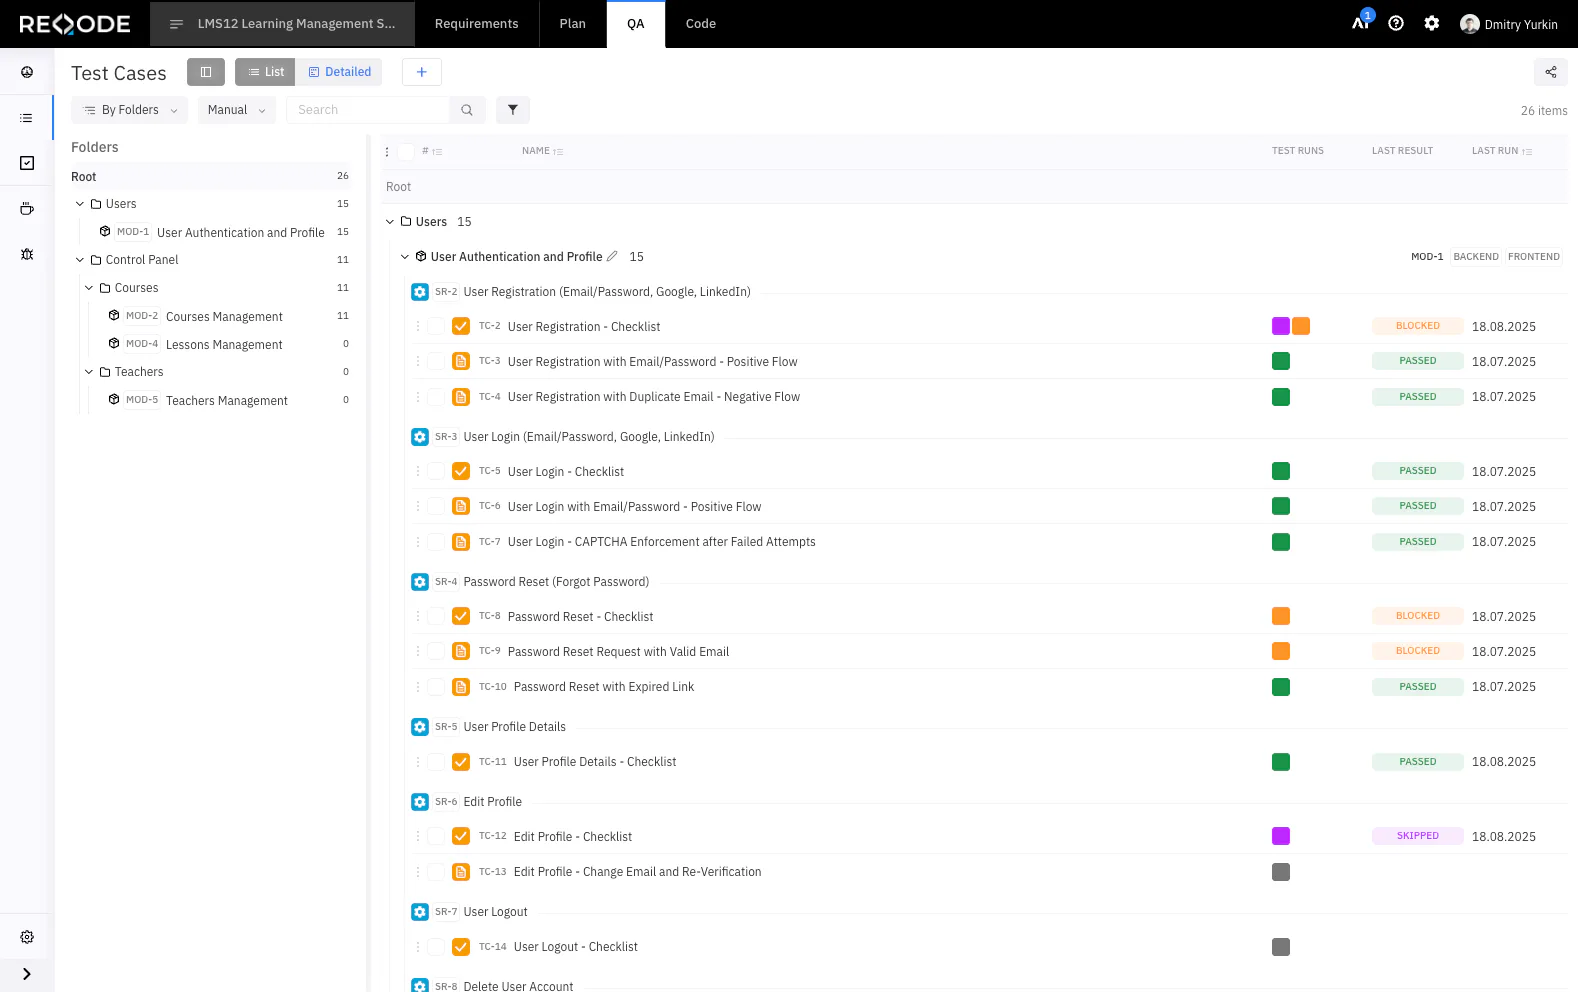This screenshot has height=992, width=1578.
Task: Check the box for TC-8 Password Reset Checklist
Action: point(436,616)
